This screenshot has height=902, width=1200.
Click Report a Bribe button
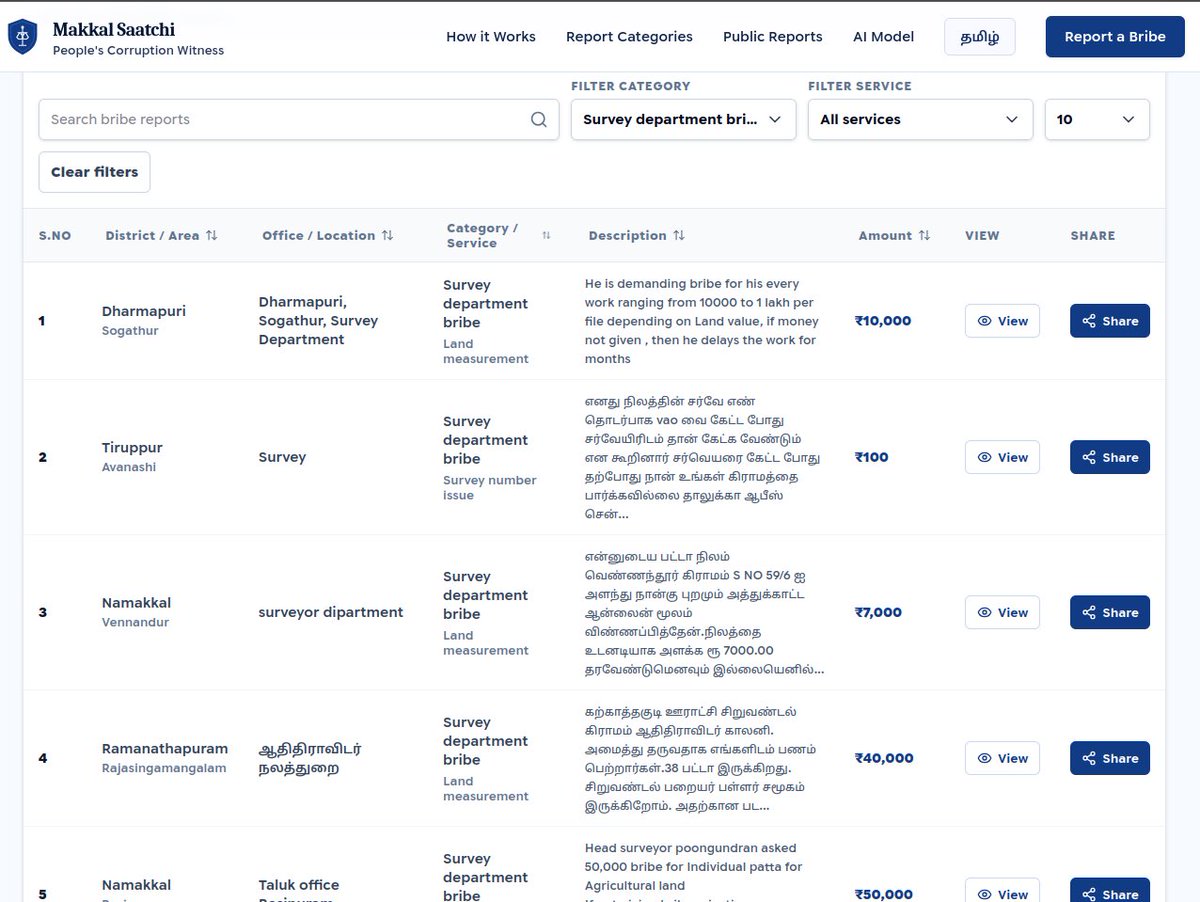point(1115,37)
